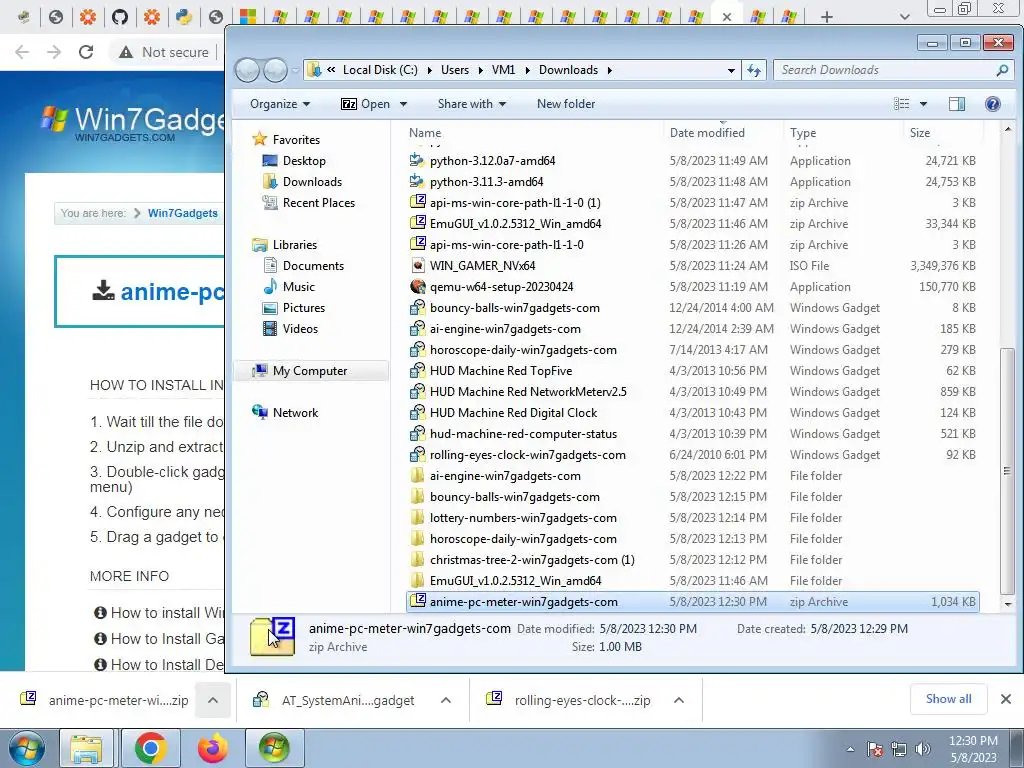Select the python-3.12.0a7-amd64 installer icon
Viewport: 1024px width, 768px height.
(417, 161)
